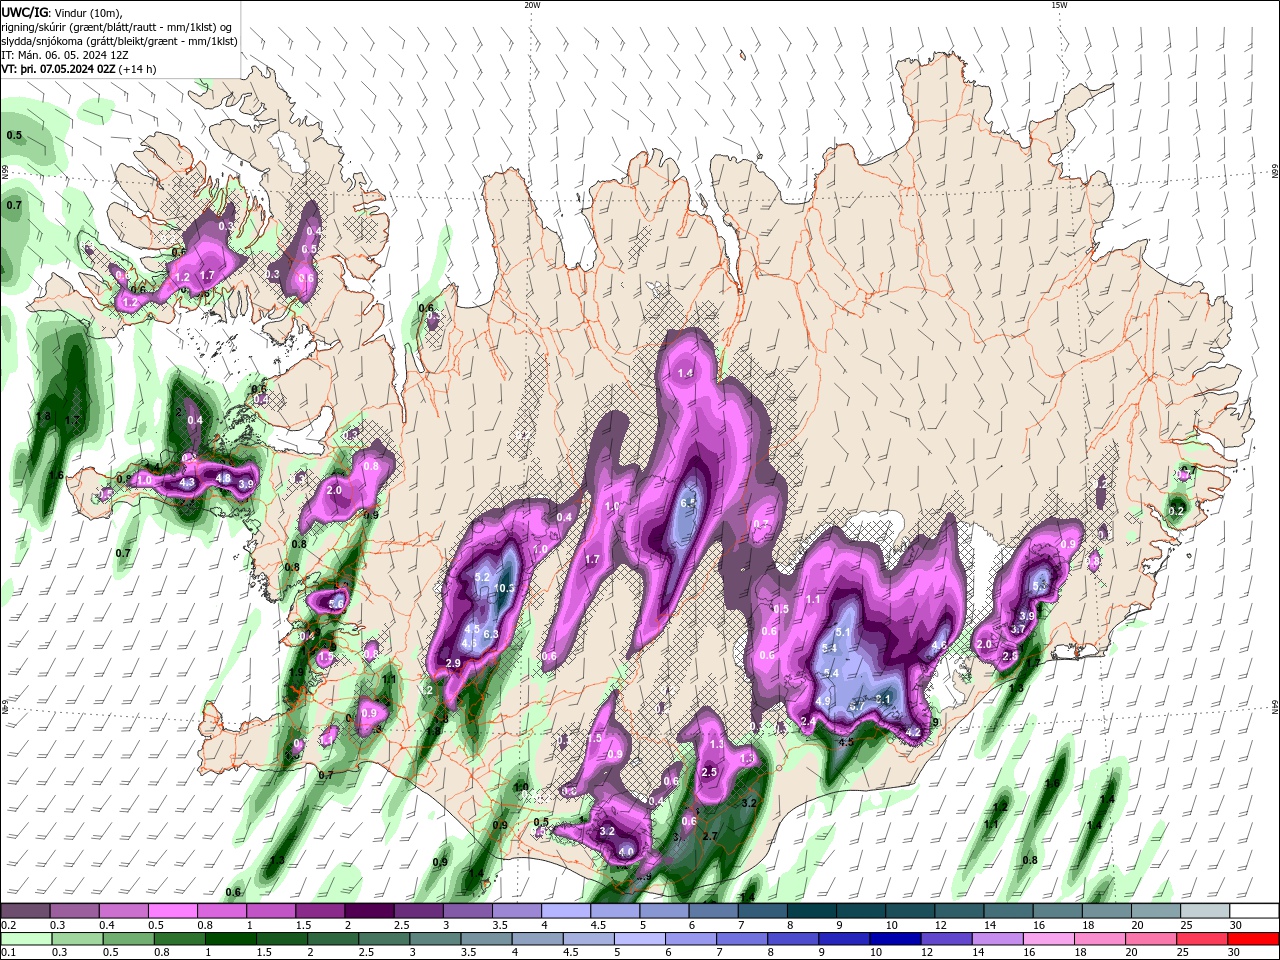
Task: Click the '20W' longitude label
Action: pos(532,5)
